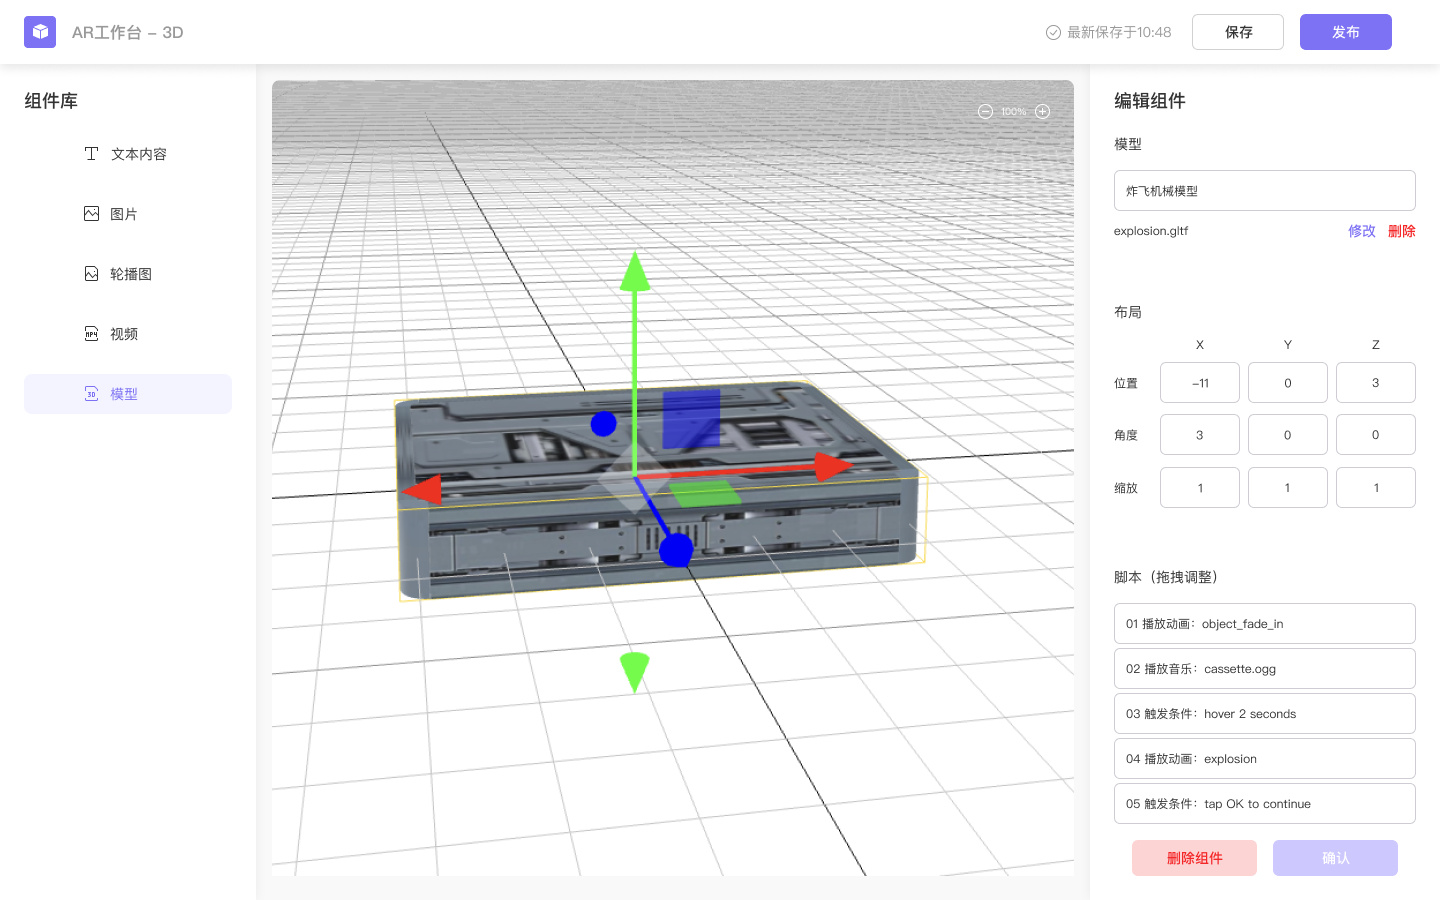Click red 删除 link for model file
The height and width of the screenshot is (900, 1440).
click(x=1402, y=231)
